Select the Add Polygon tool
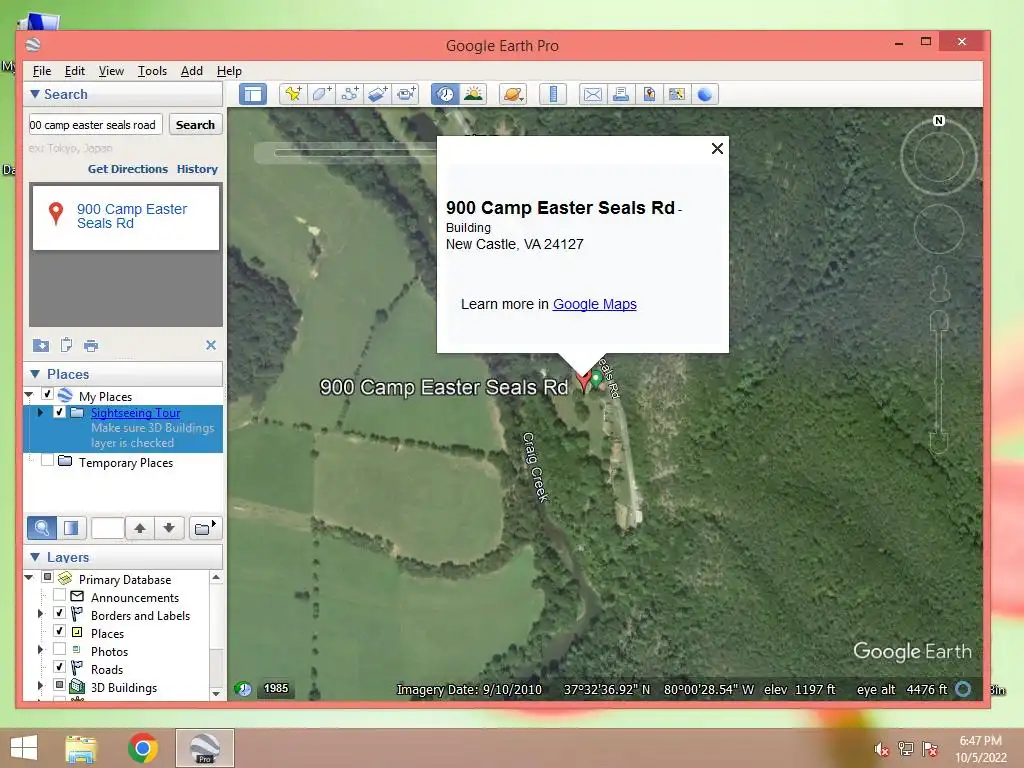 click(x=321, y=94)
